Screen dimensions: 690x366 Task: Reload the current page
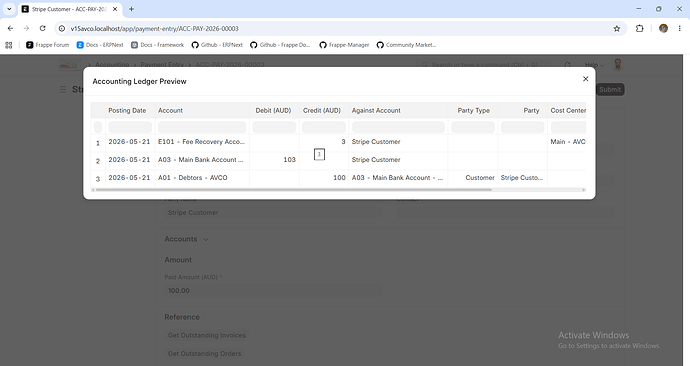pos(42,29)
